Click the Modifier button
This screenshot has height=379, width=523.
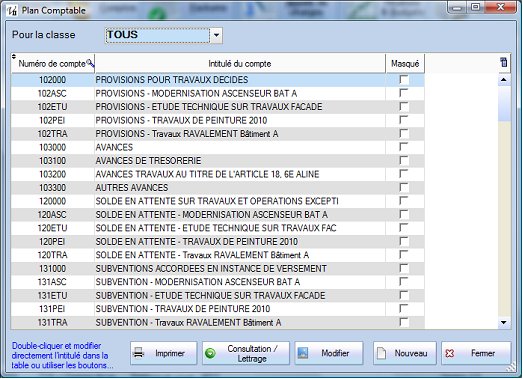click(329, 353)
